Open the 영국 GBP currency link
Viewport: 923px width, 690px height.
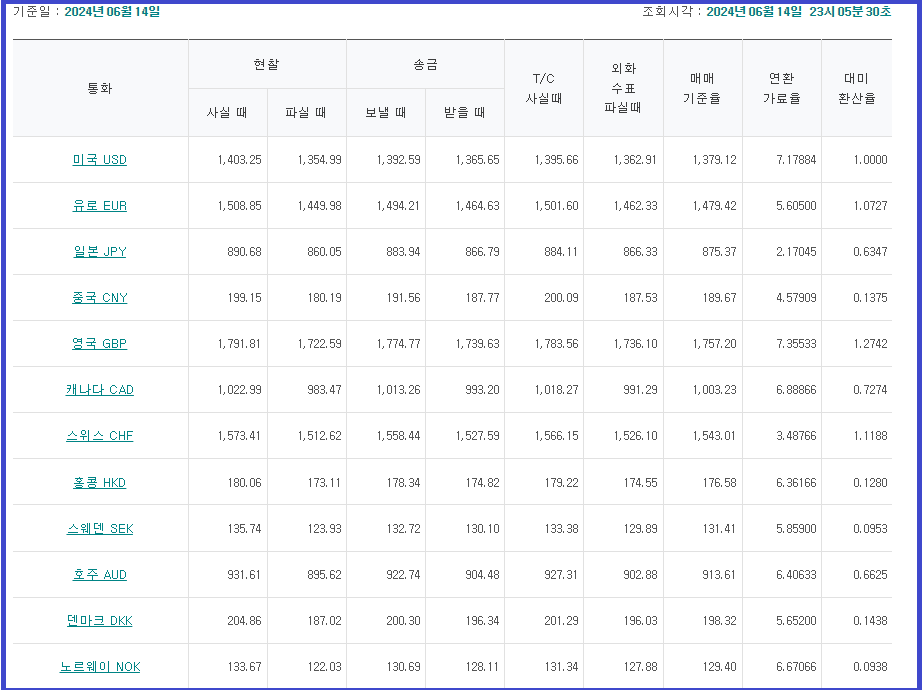99,343
